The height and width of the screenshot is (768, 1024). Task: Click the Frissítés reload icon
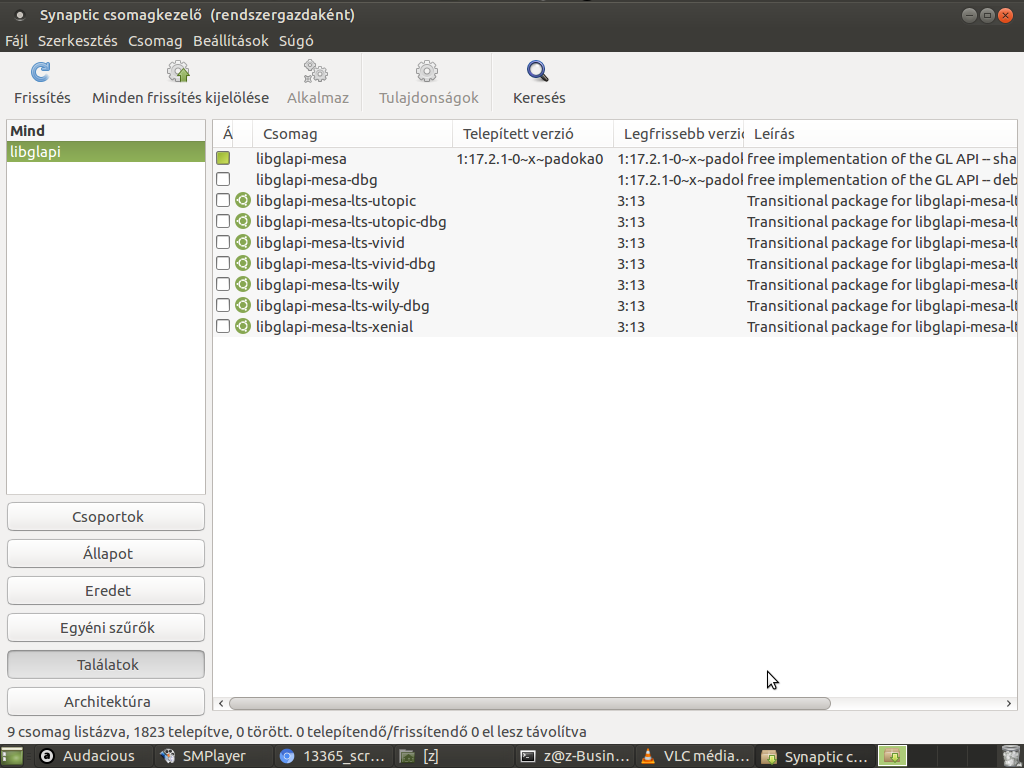coord(41,72)
